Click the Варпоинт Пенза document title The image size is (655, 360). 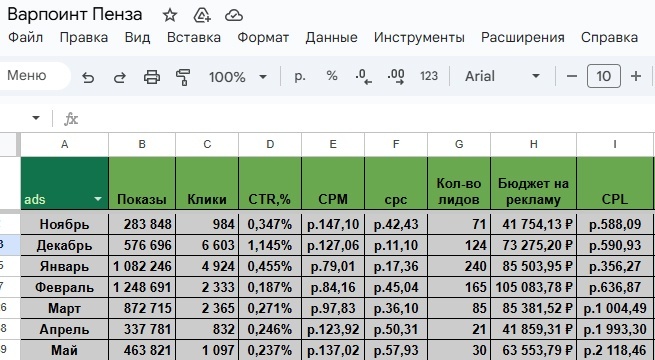coord(75,15)
